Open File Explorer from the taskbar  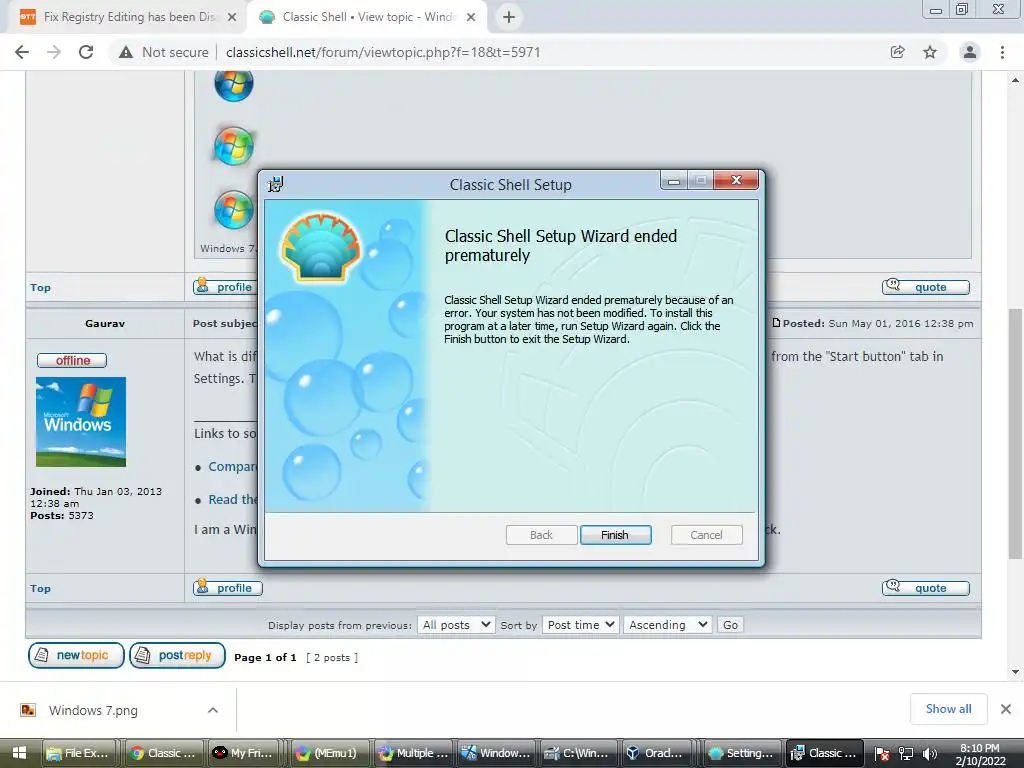pyautogui.click(x=79, y=753)
